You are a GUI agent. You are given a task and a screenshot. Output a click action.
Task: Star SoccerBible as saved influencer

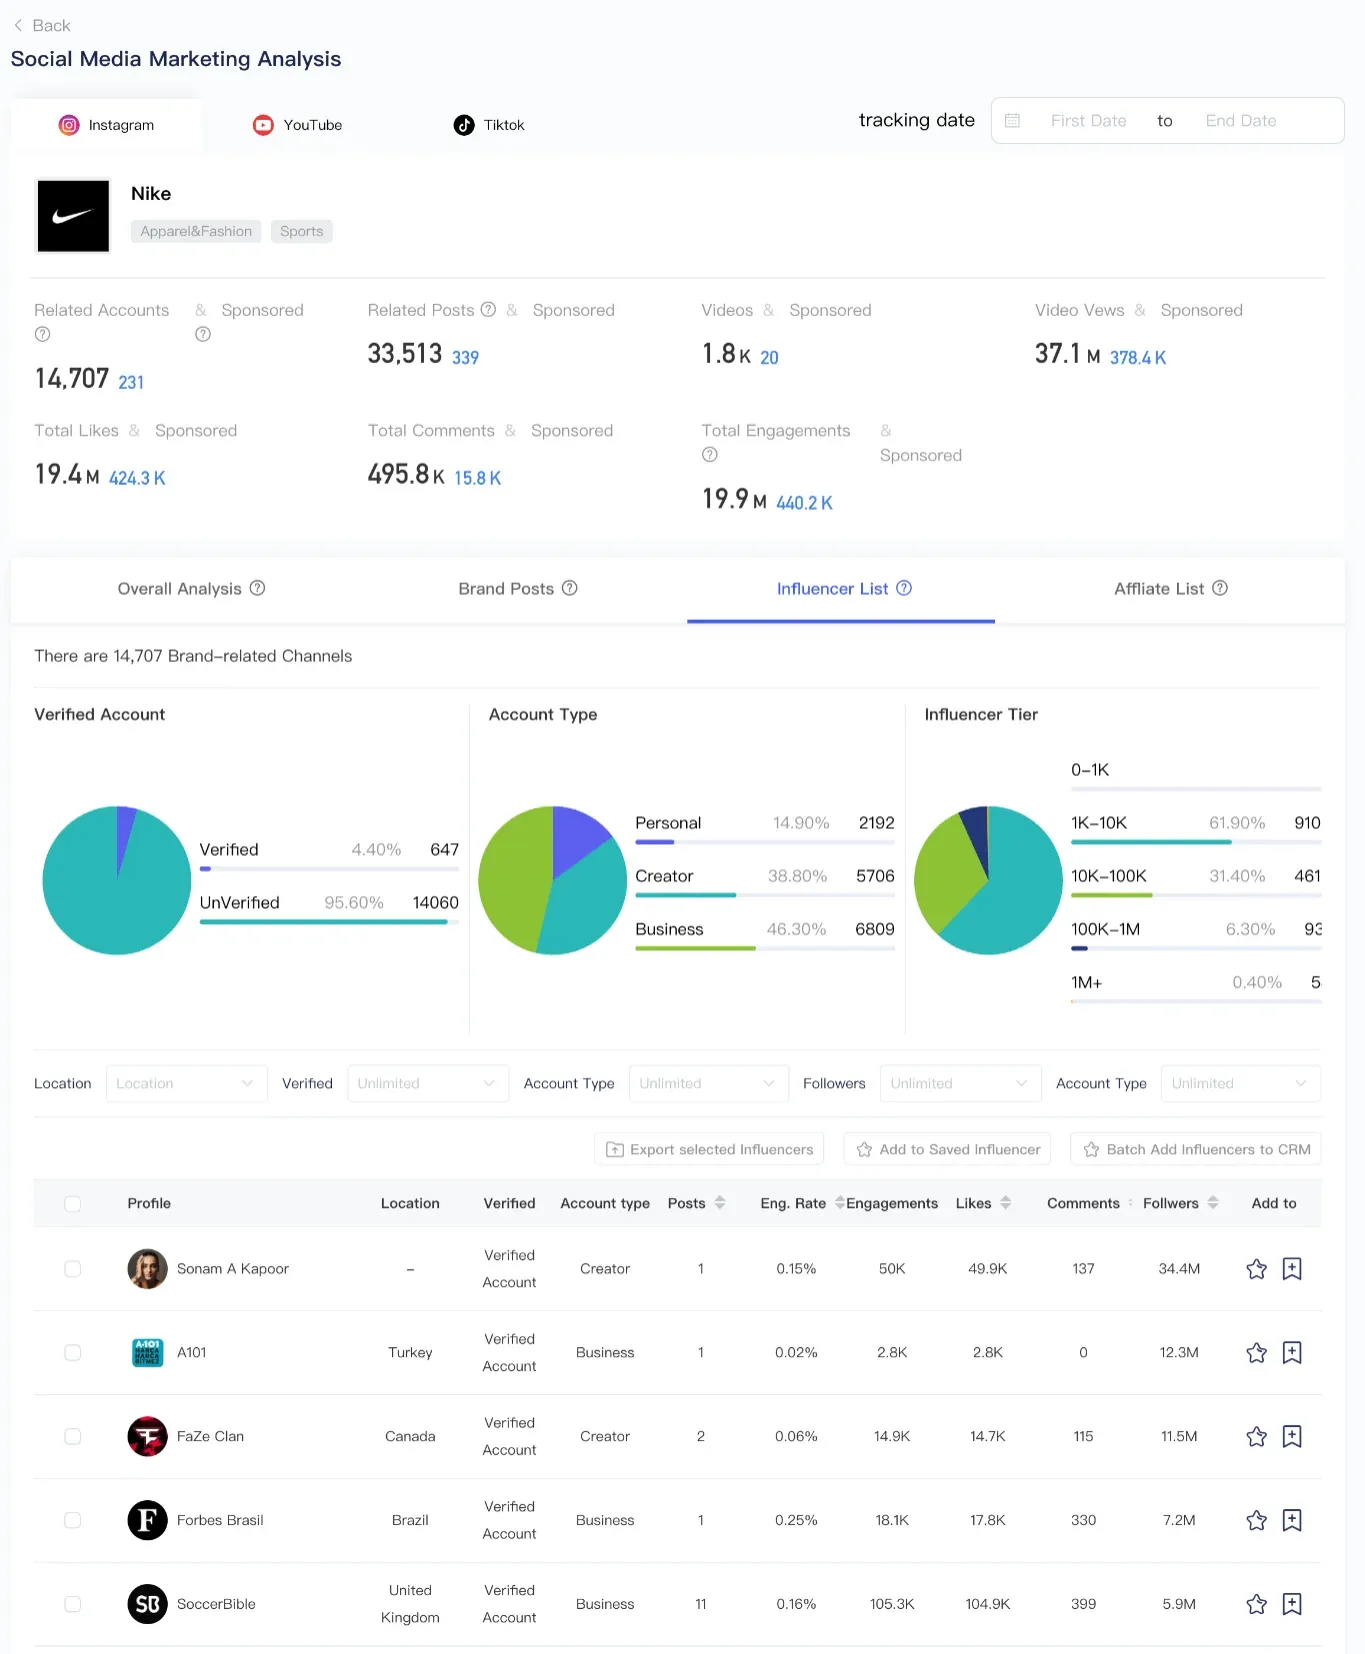(1257, 1604)
